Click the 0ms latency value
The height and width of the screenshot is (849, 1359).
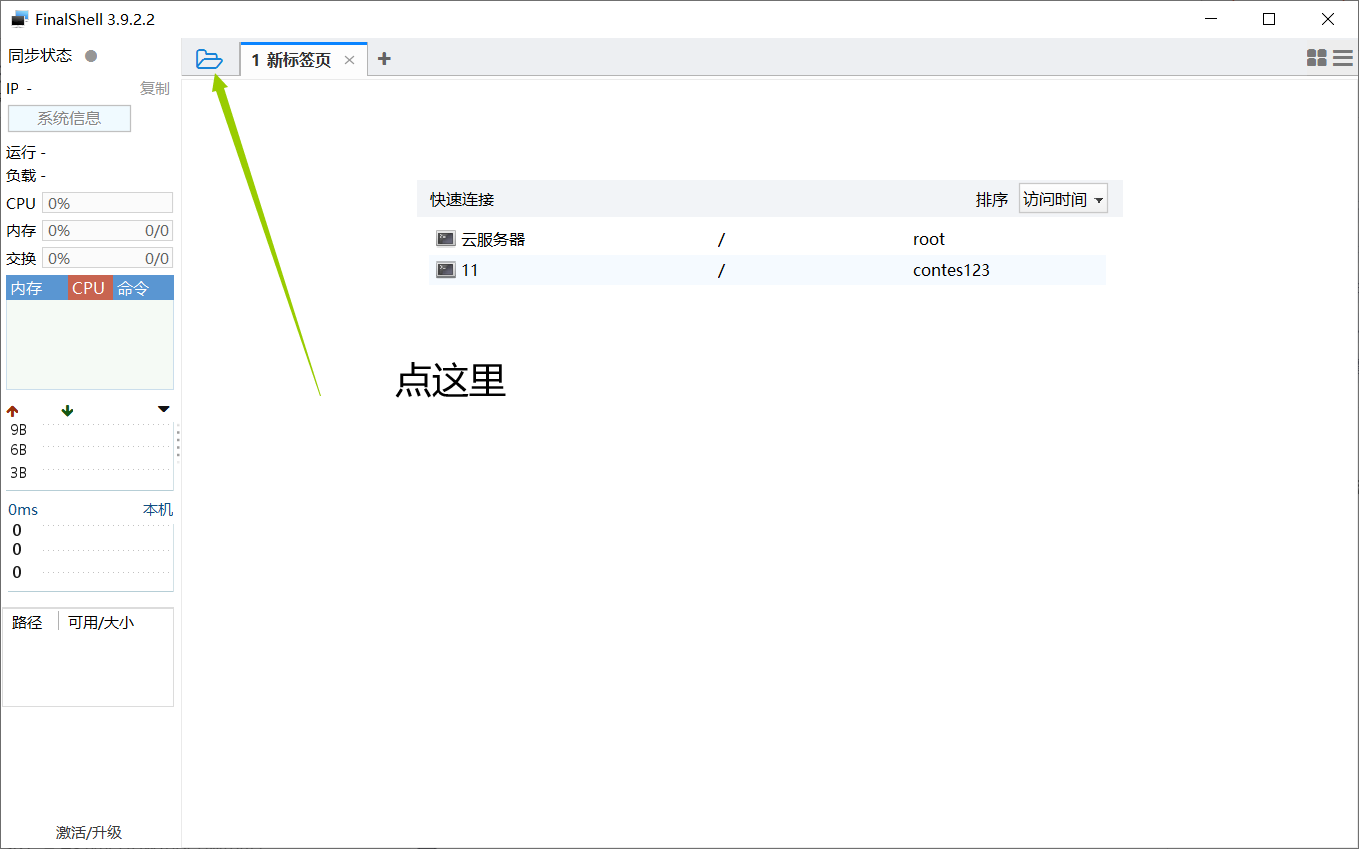[23, 510]
